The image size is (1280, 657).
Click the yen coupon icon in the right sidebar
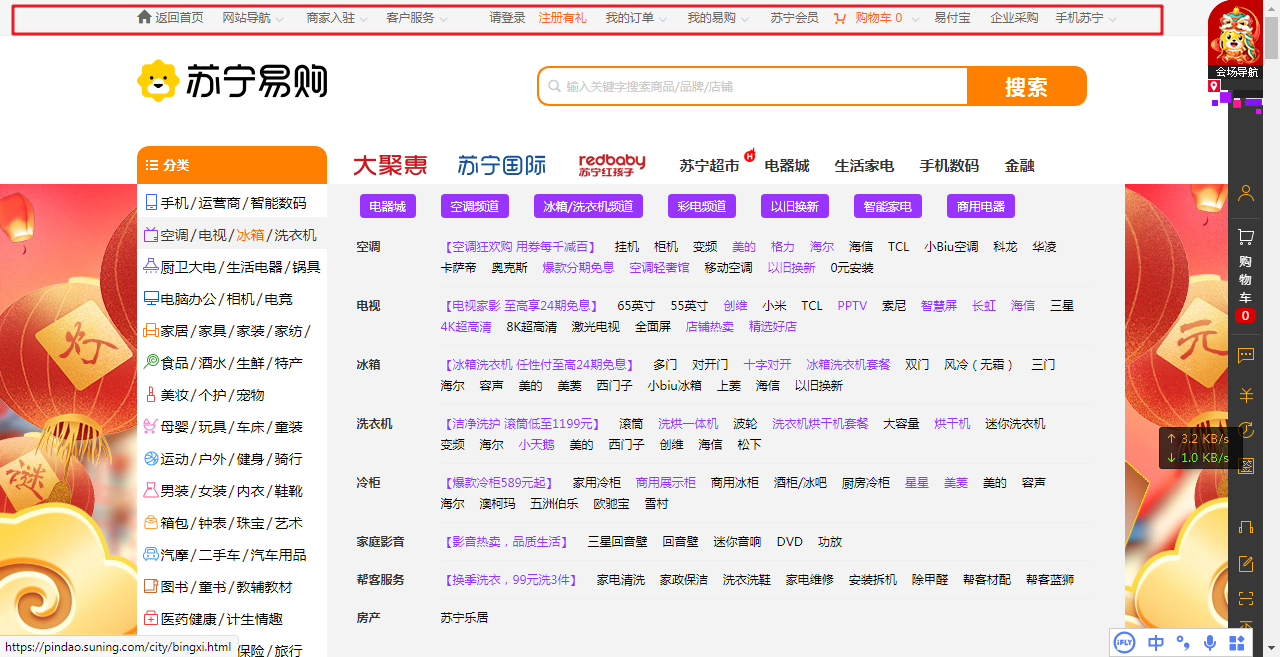tap(1245, 395)
